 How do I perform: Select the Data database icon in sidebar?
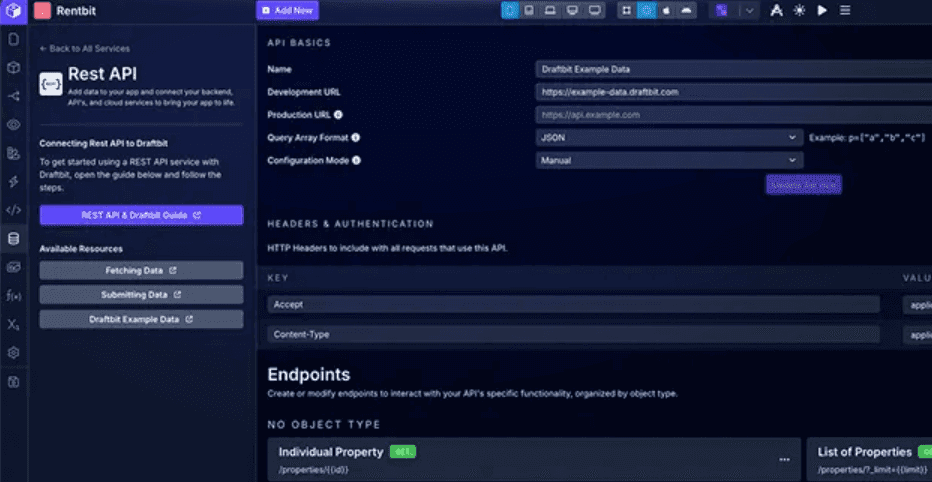point(13,239)
